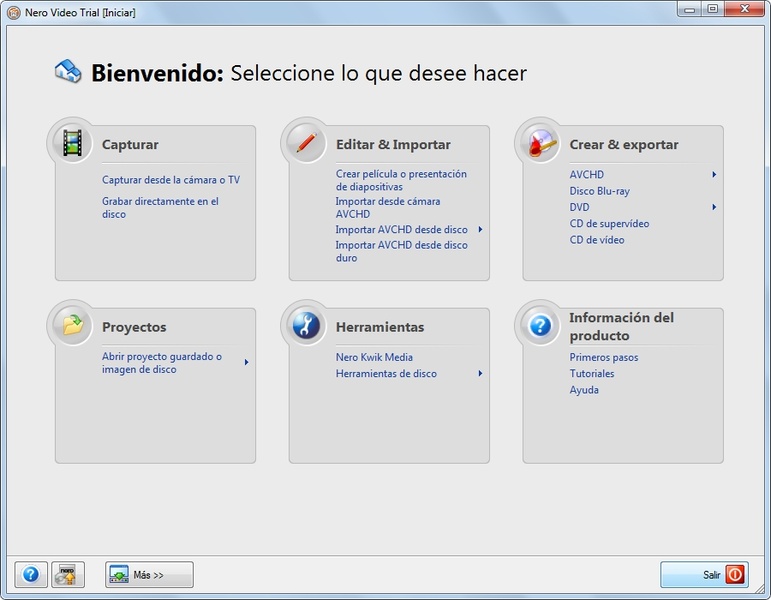771x600 pixels.
Task: Click the Proyectos folder icon
Action: 73,325
